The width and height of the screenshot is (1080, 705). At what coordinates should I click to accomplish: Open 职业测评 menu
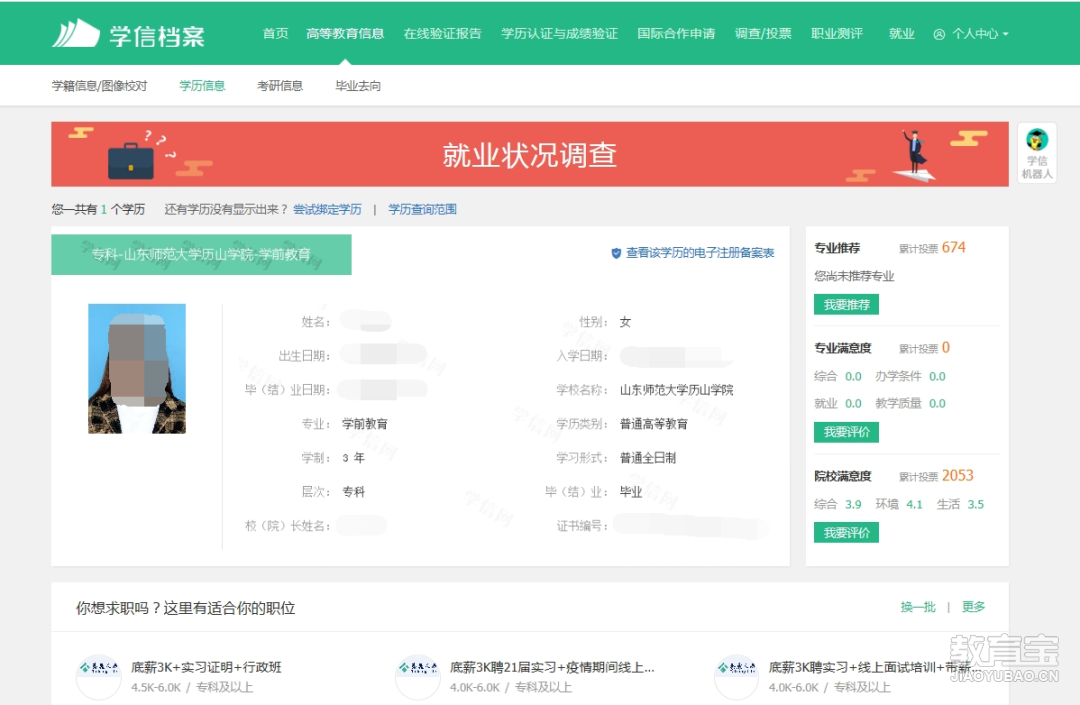tap(837, 33)
